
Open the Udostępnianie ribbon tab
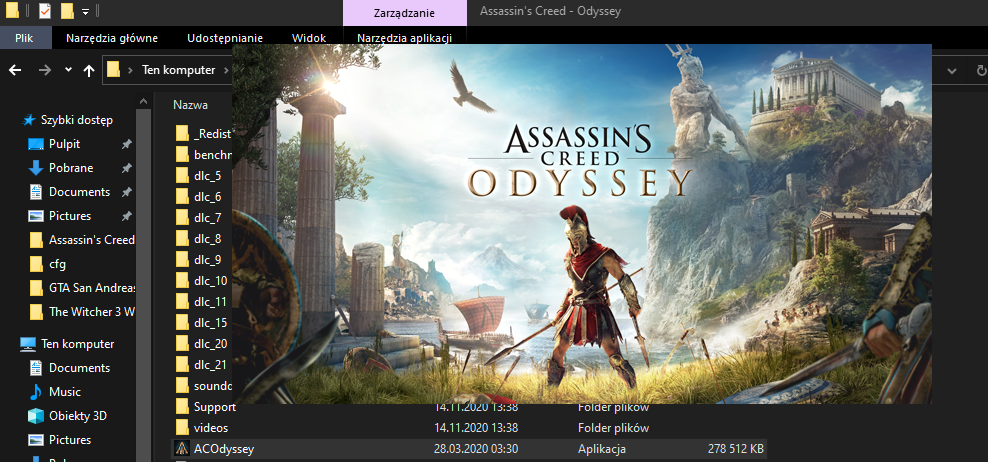(x=225, y=38)
